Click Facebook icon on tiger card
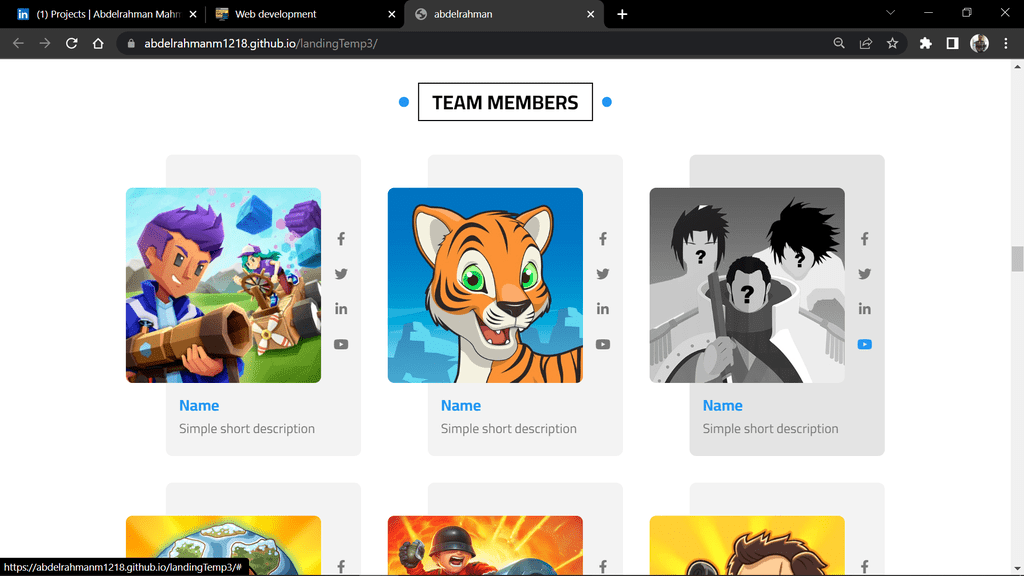 click(x=603, y=239)
